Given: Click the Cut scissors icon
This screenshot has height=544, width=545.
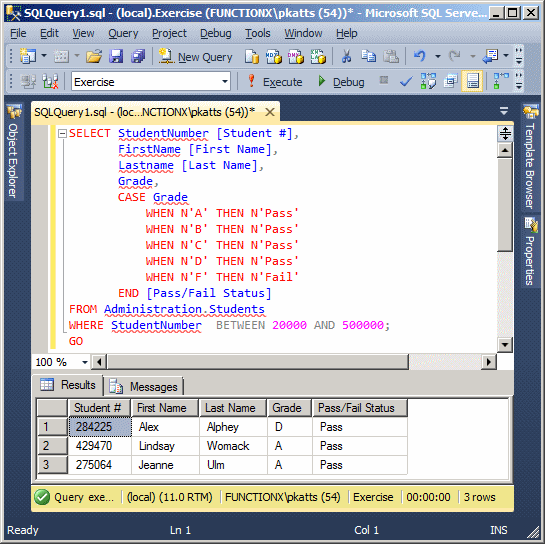Looking at the screenshot, I should tap(346, 56).
